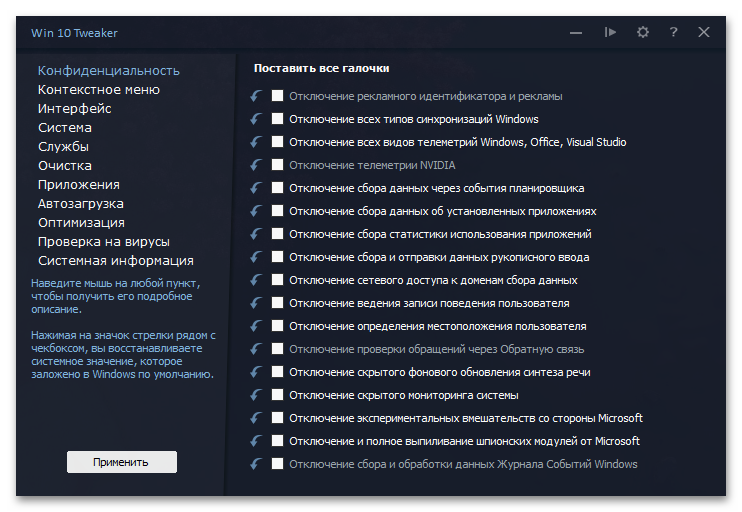Click label Отключение определения местоположения пользователя

point(438,327)
